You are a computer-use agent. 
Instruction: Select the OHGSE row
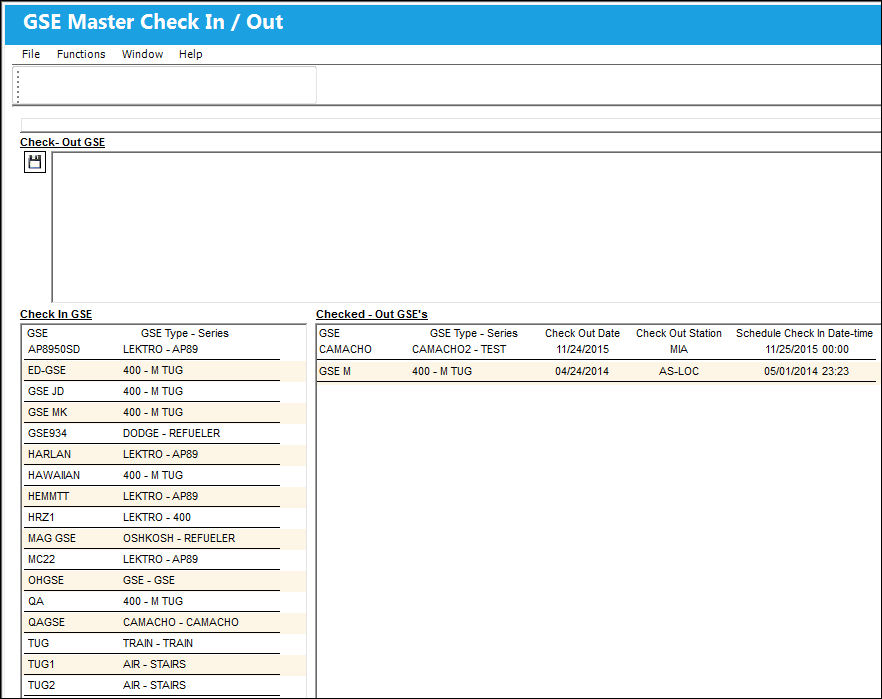(152, 580)
